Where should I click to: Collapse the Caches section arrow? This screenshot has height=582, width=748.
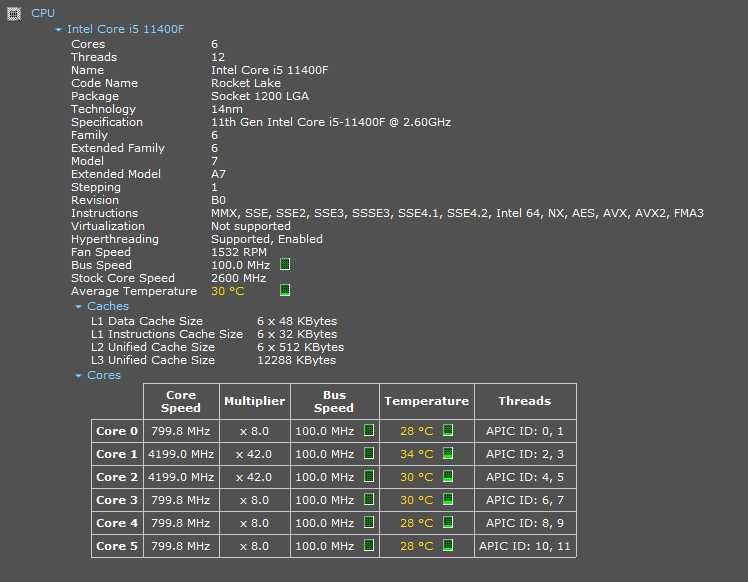click(79, 307)
